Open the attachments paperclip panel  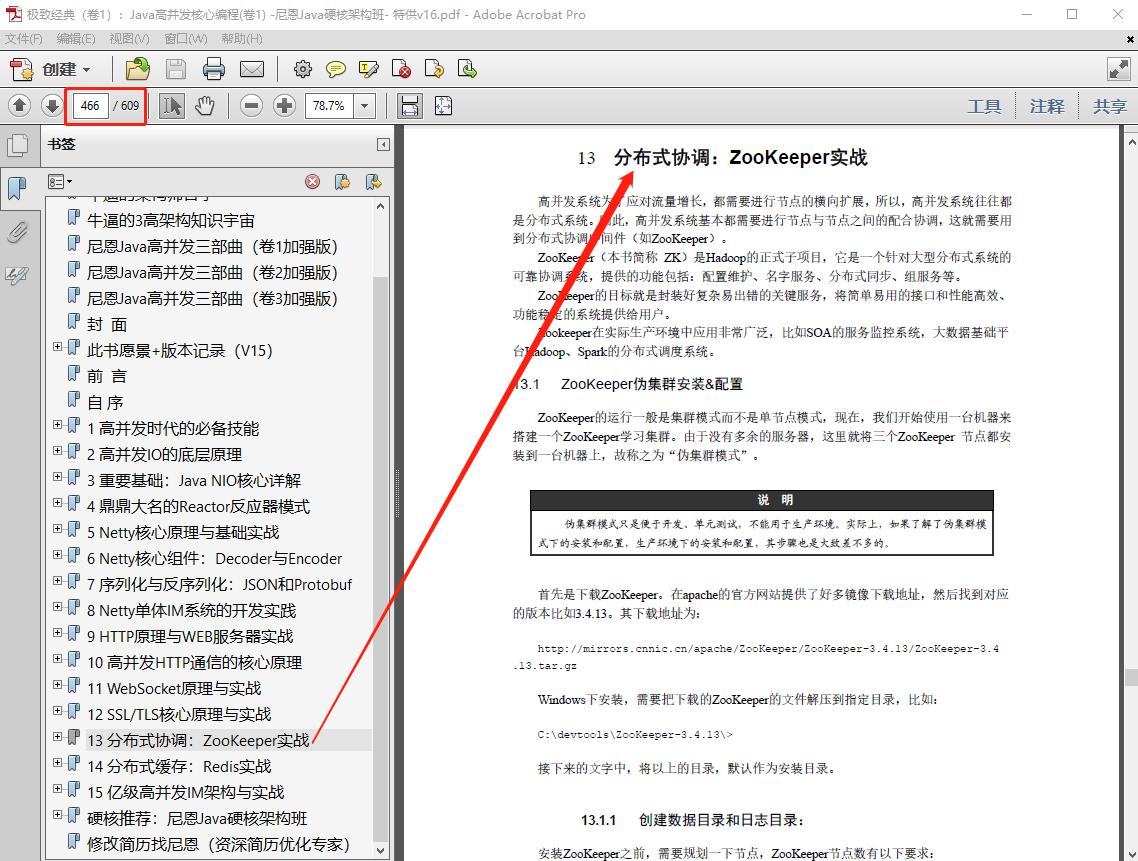click(x=17, y=232)
